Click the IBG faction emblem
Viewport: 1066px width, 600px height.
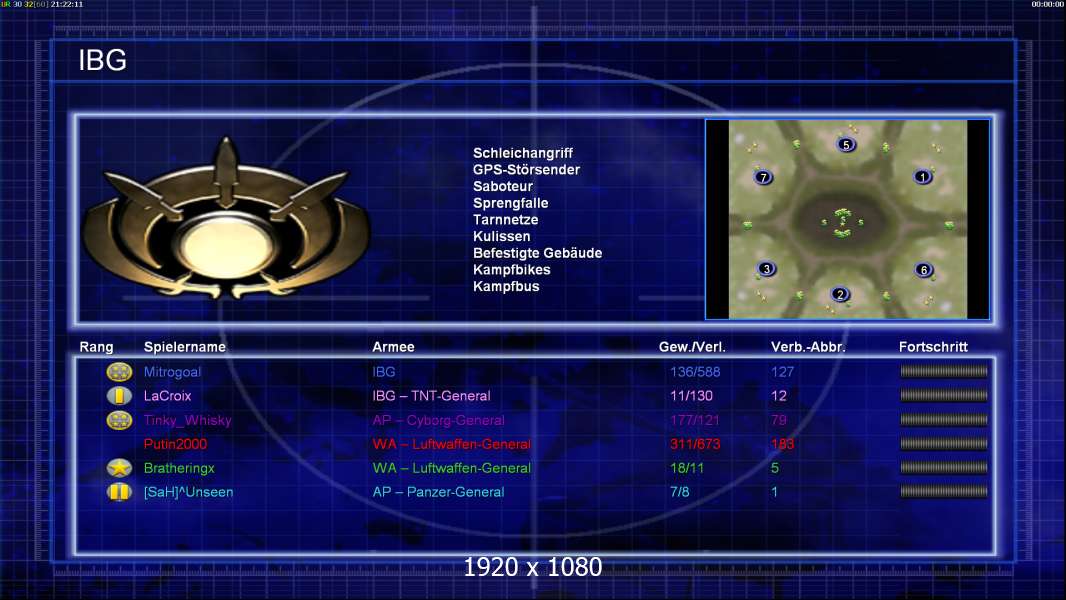pos(226,219)
